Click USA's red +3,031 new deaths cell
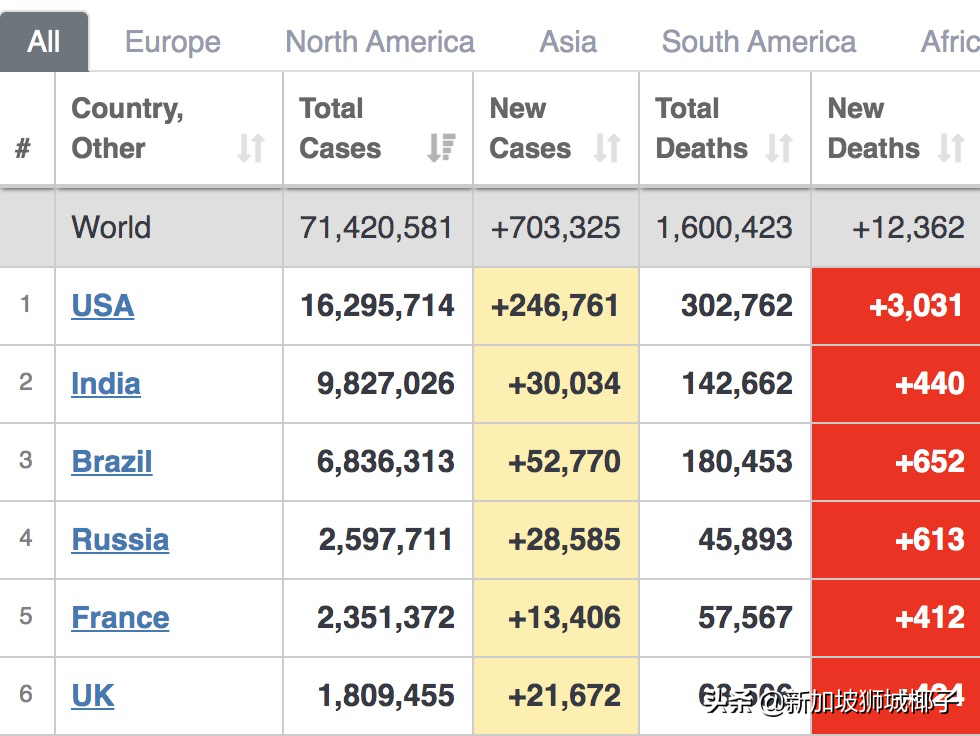 coord(896,306)
